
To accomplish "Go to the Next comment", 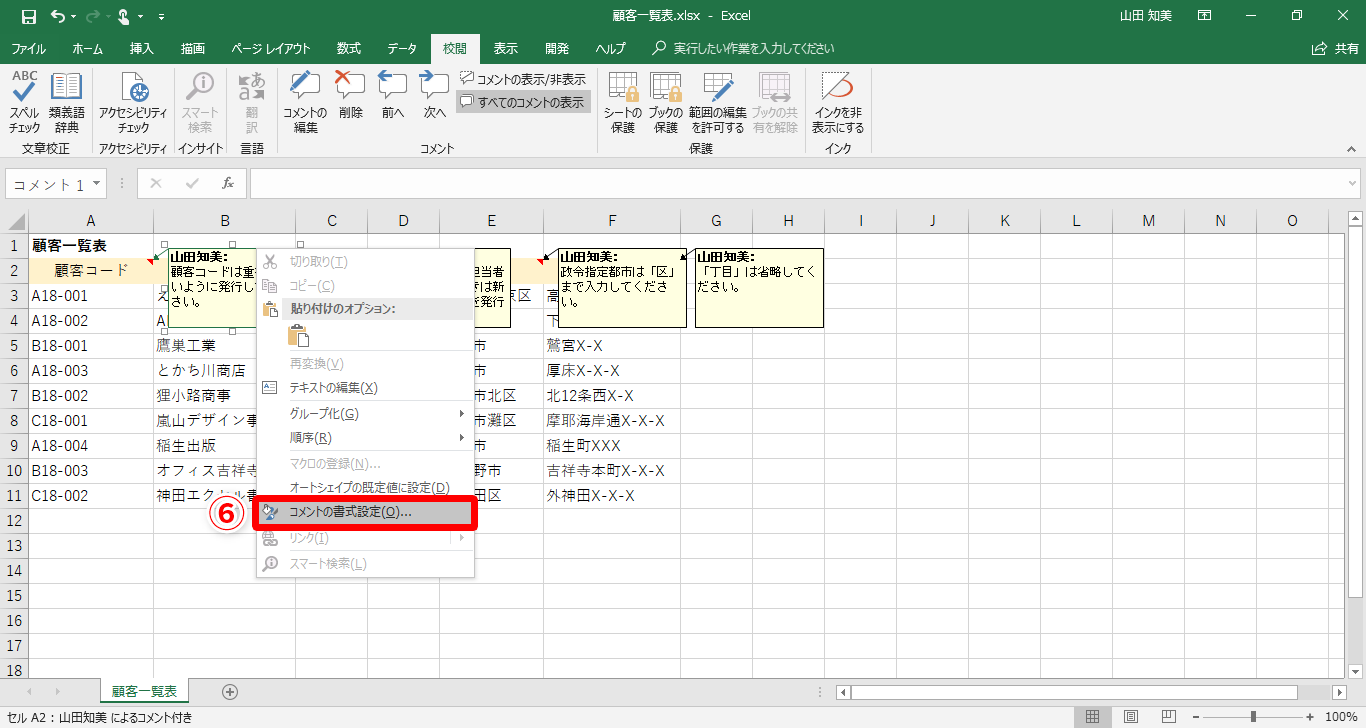I will click(434, 96).
